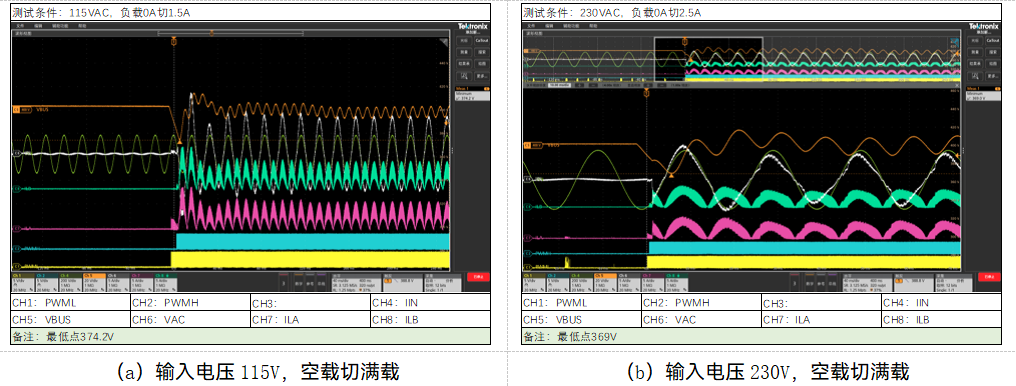
Task: Open Ch 1 badge in left scope
Action: 23,282
